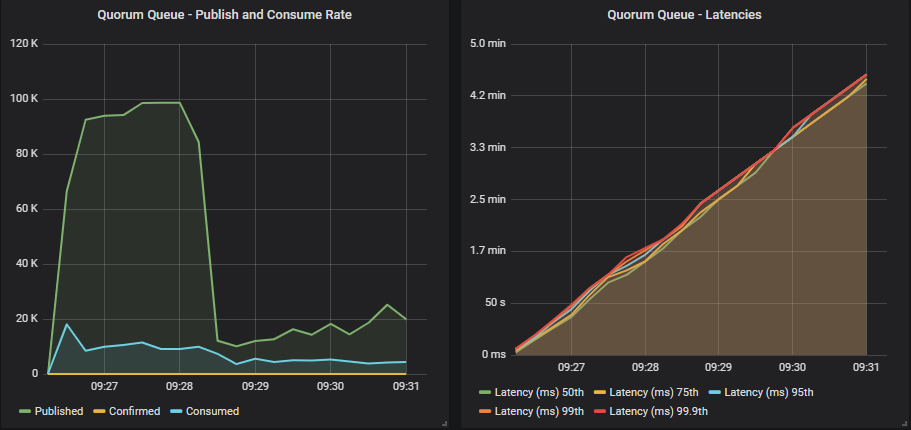Toggle the Published series legend label
This screenshot has height=430, width=911.
(x=59, y=411)
